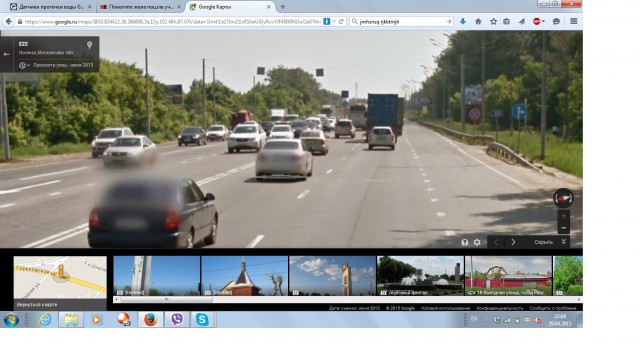Open the Firefox downloads panel
The height and width of the screenshot is (360, 640).
point(463,21)
